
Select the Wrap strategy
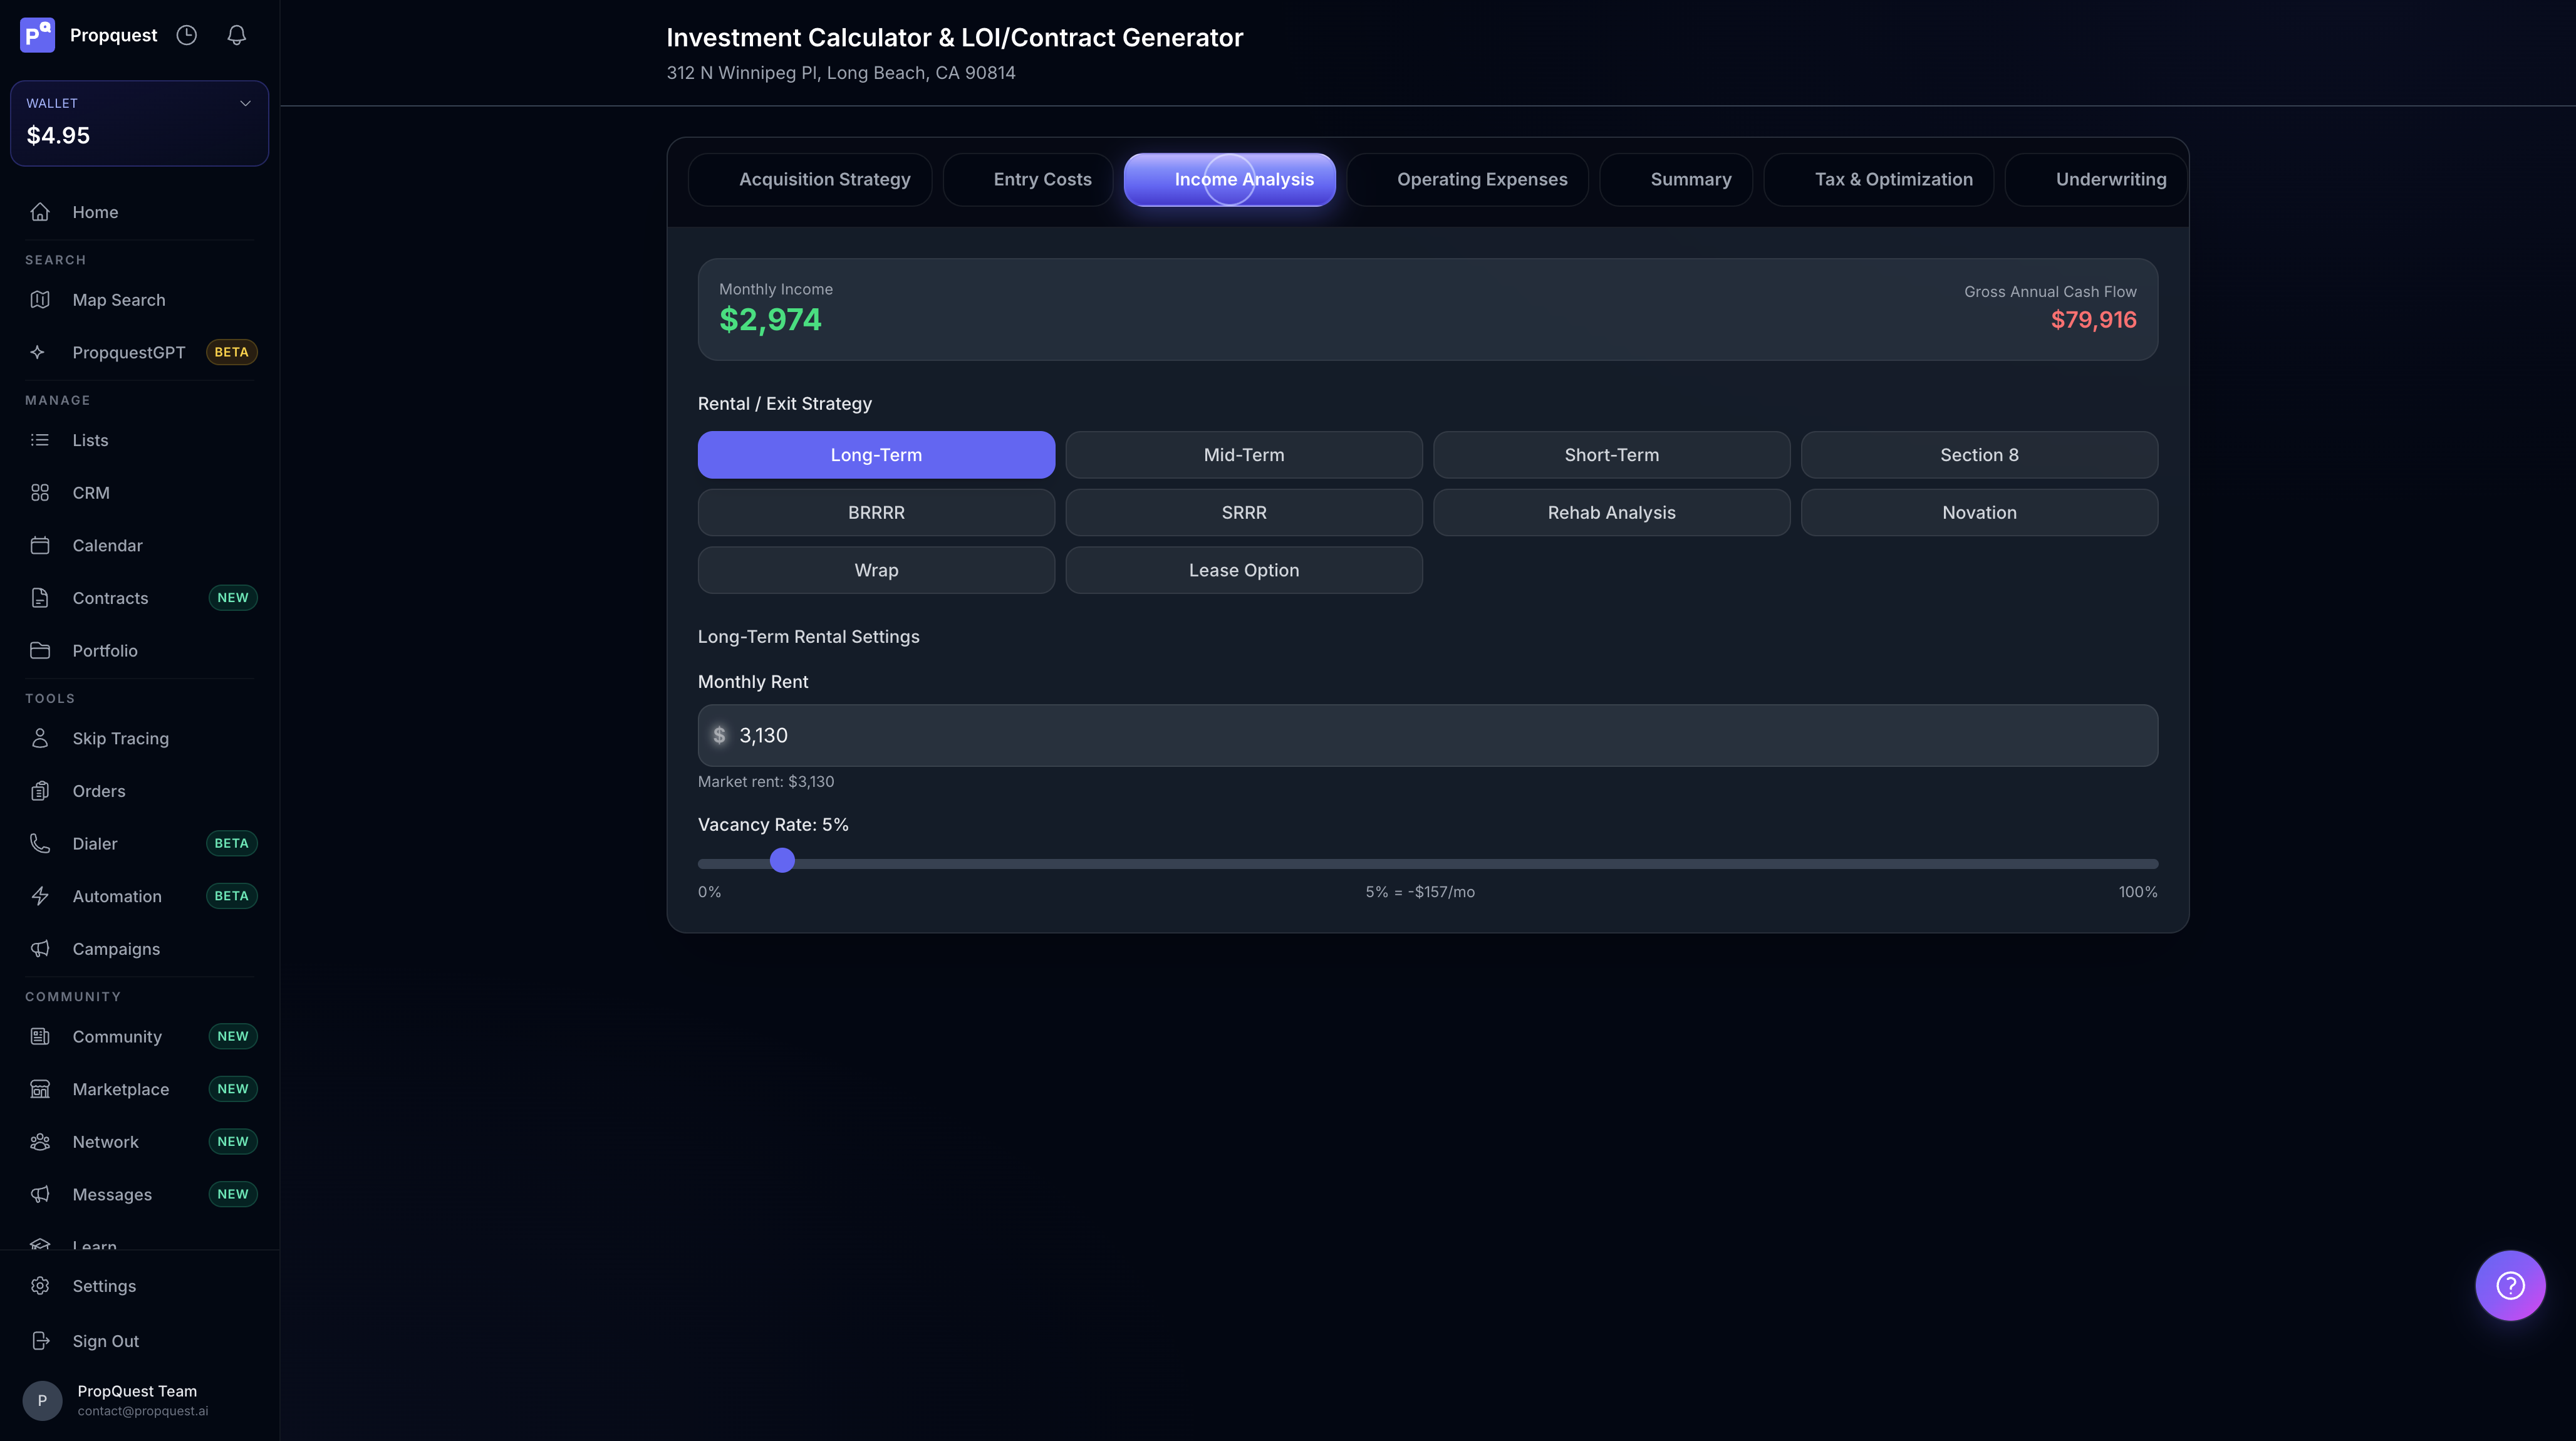876,570
